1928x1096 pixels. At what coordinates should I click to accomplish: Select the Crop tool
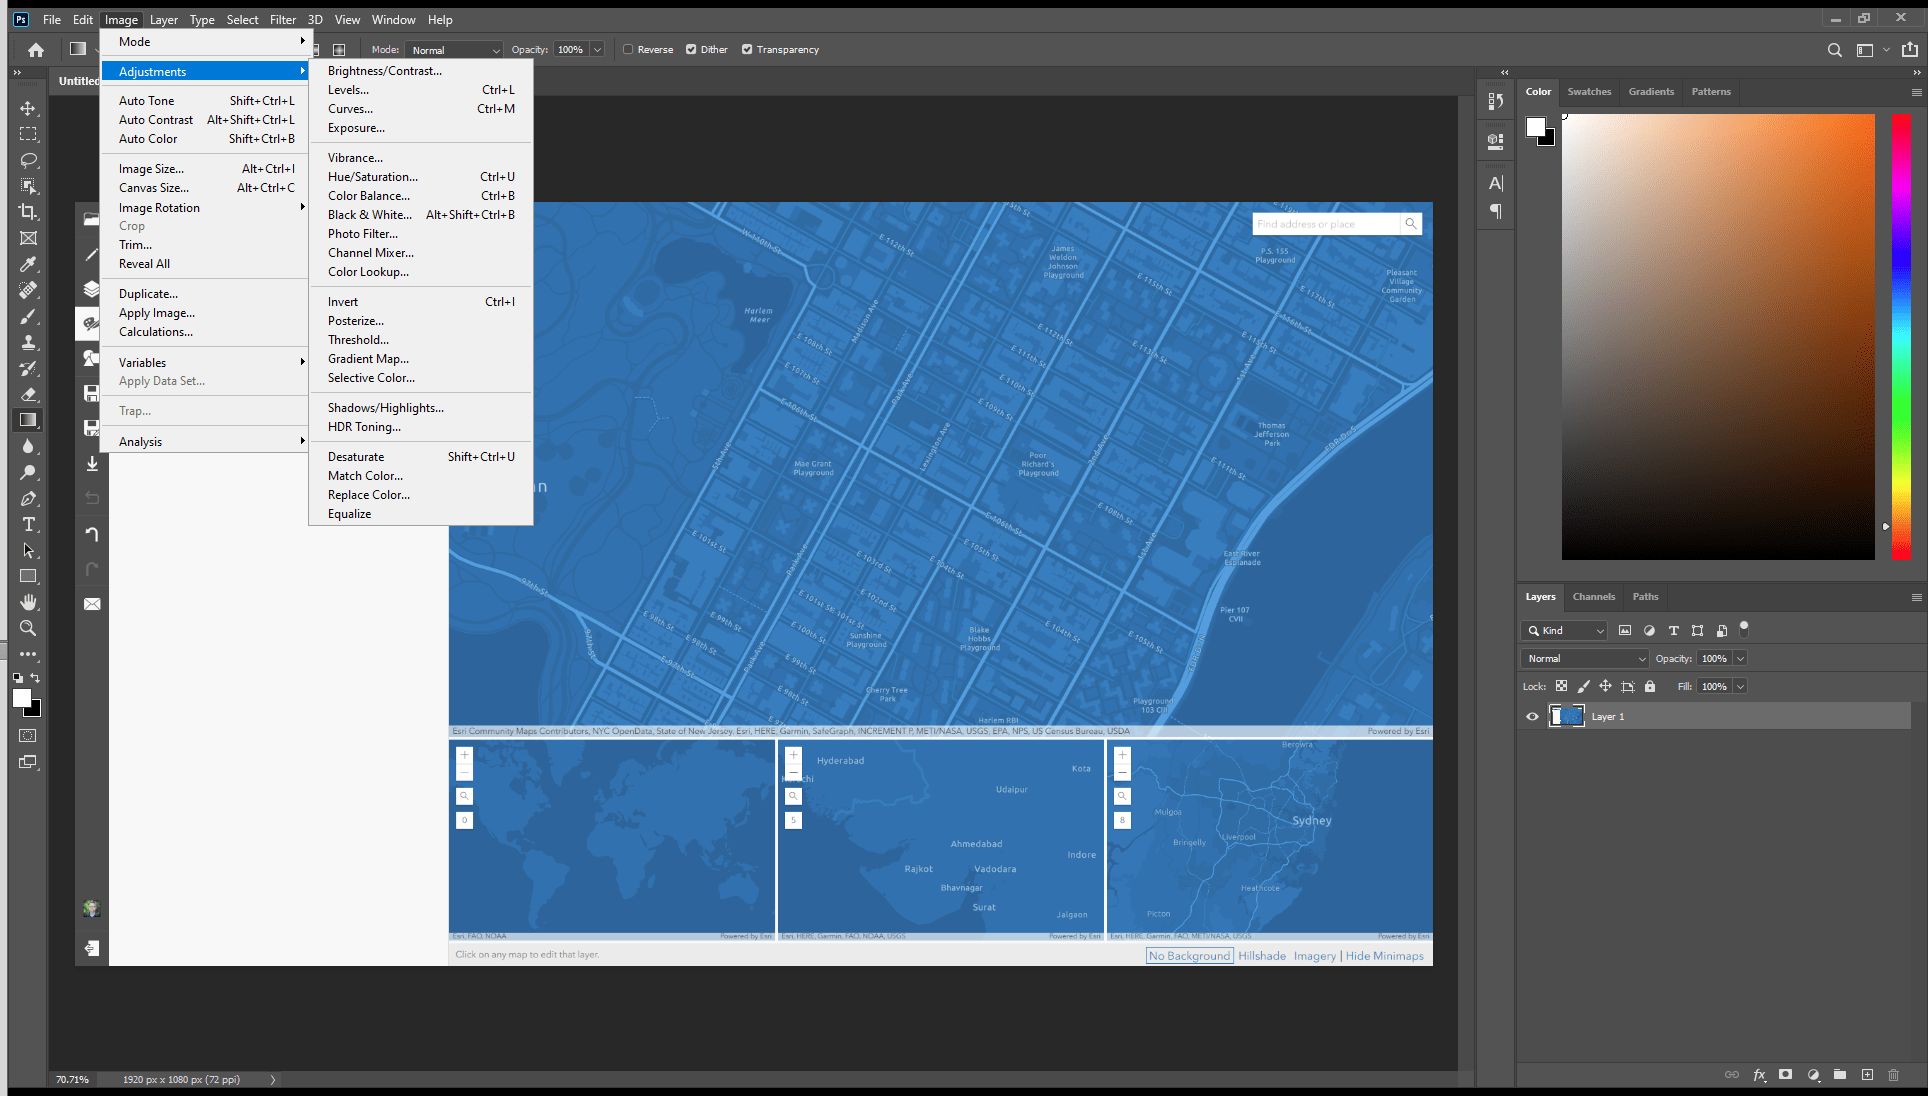(28, 212)
